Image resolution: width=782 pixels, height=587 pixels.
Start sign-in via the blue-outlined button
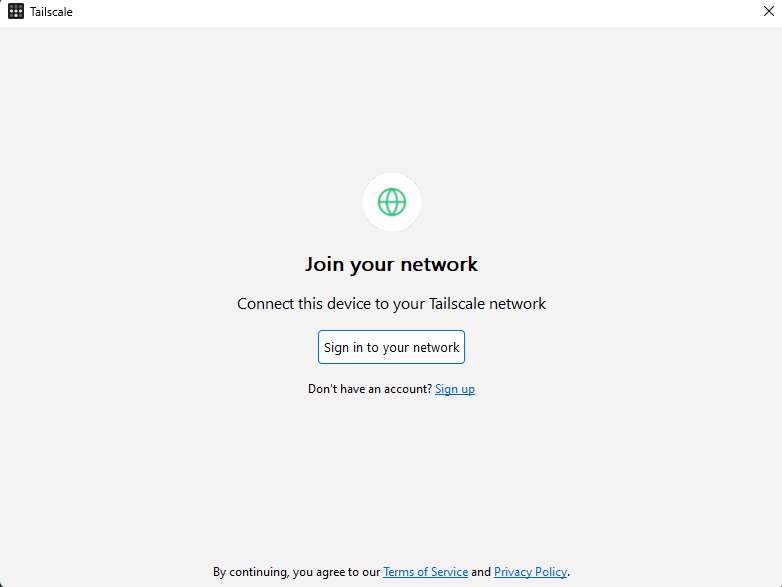[x=391, y=347]
